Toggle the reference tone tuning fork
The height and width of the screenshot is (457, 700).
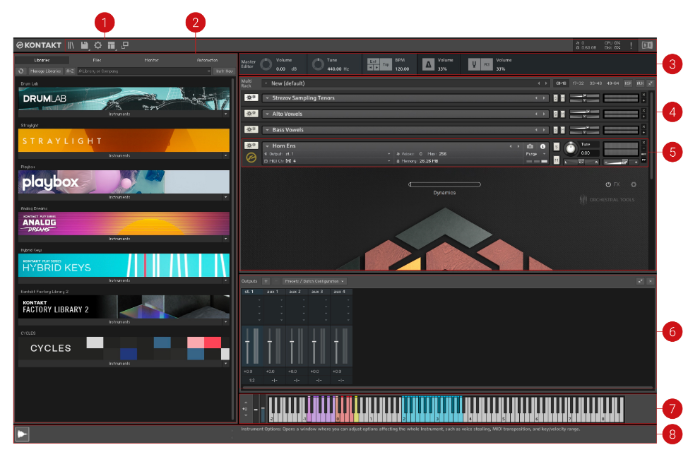point(474,64)
